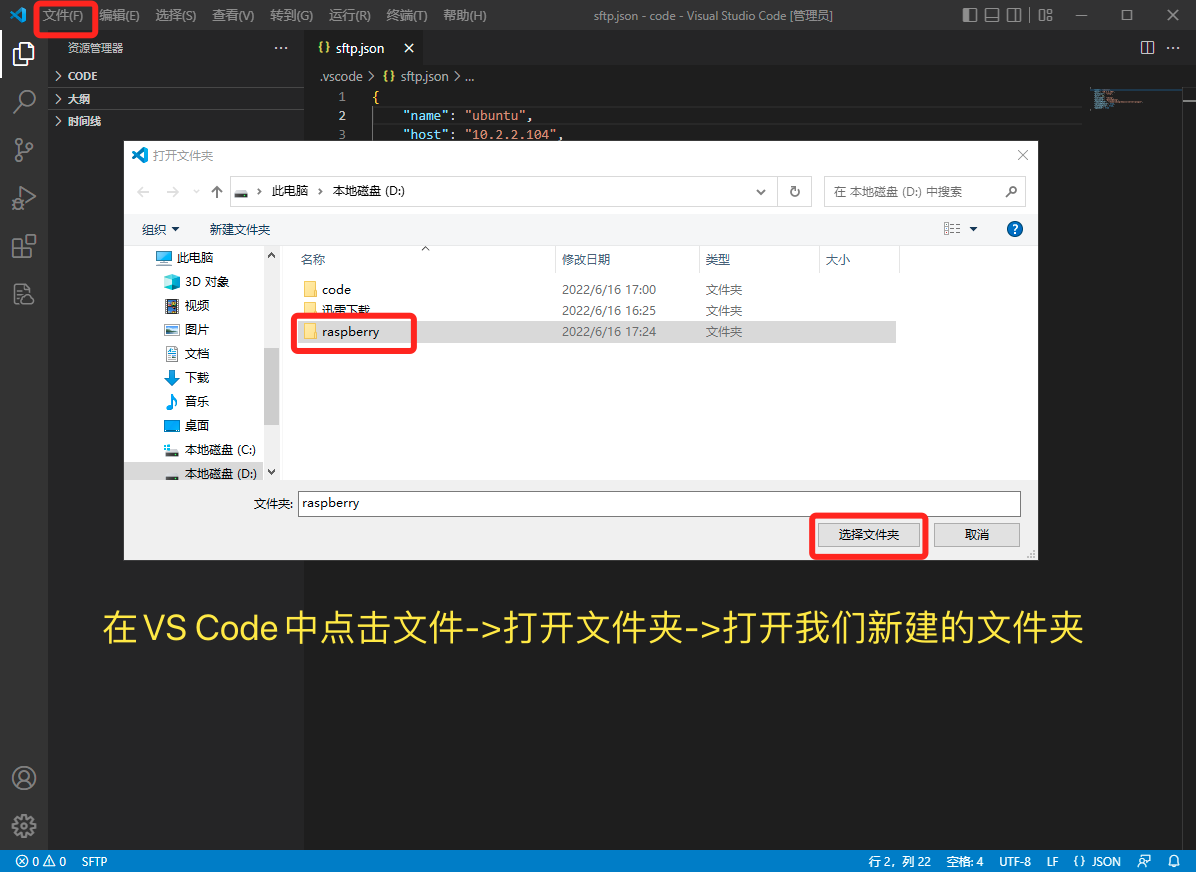
Task: Click the navigation pane scrollbar thumb
Action: coord(271,386)
